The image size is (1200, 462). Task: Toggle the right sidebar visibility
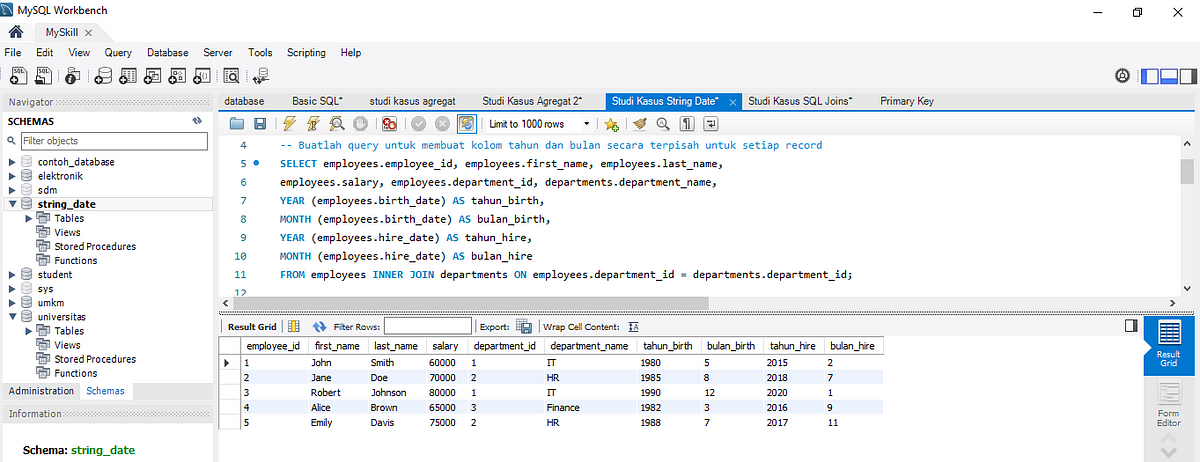(x=1187, y=75)
